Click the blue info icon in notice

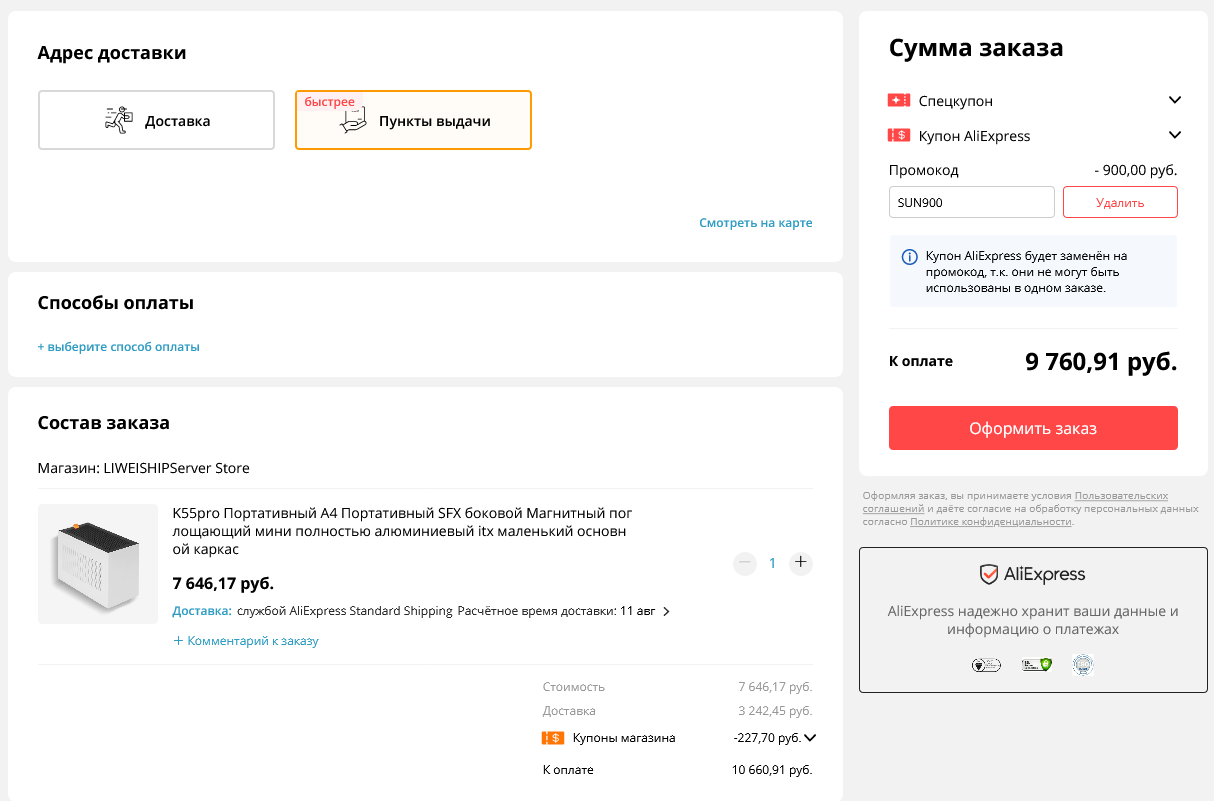[909, 257]
